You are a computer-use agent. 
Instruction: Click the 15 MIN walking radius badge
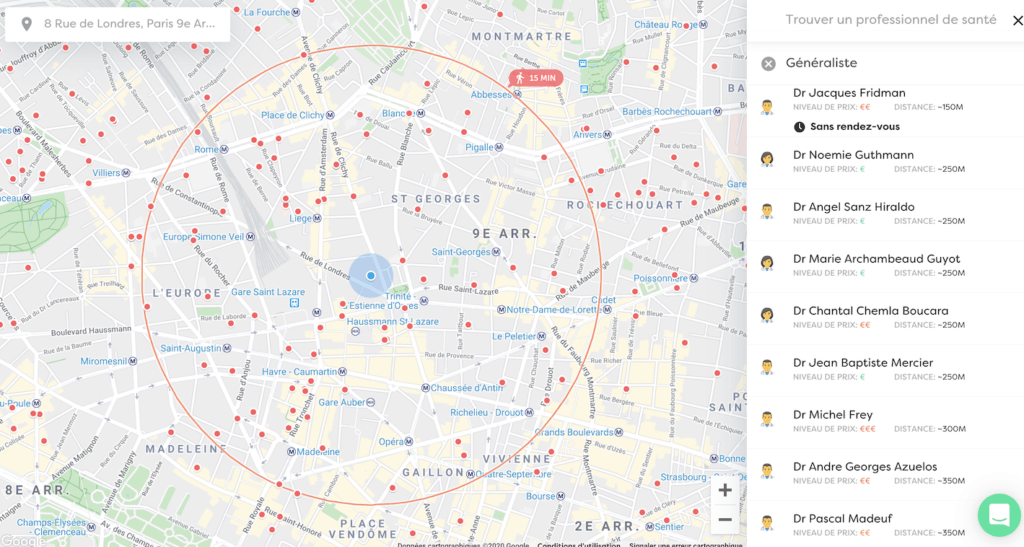[x=536, y=78]
